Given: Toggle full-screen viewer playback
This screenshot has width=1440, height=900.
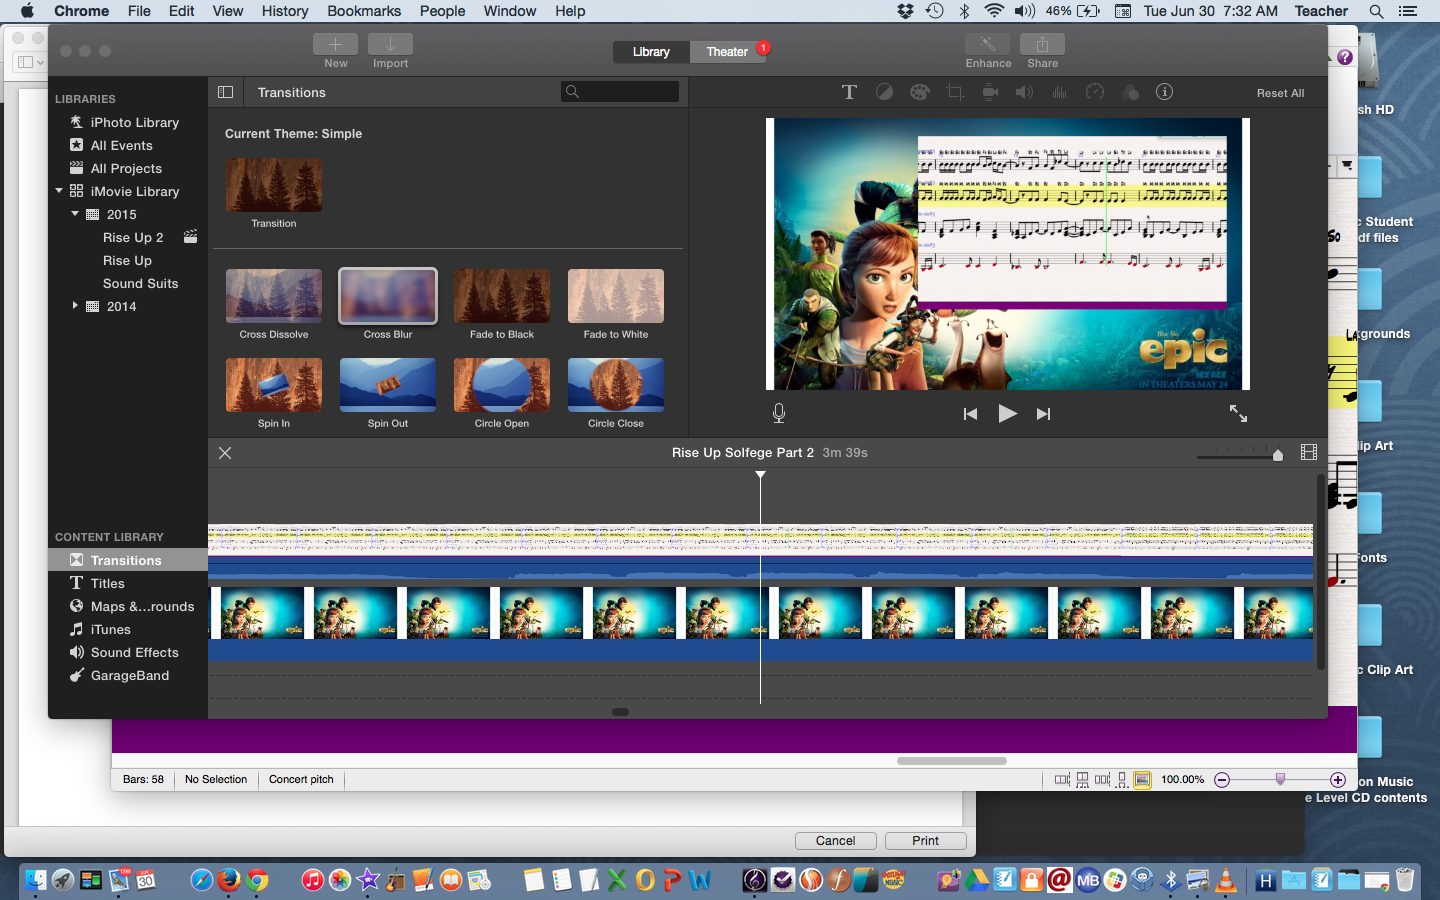Looking at the screenshot, I should click(x=1238, y=413).
